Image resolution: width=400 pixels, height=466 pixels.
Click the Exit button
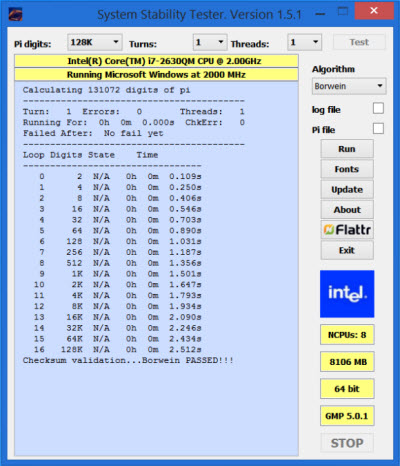click(x=347, y=250)
